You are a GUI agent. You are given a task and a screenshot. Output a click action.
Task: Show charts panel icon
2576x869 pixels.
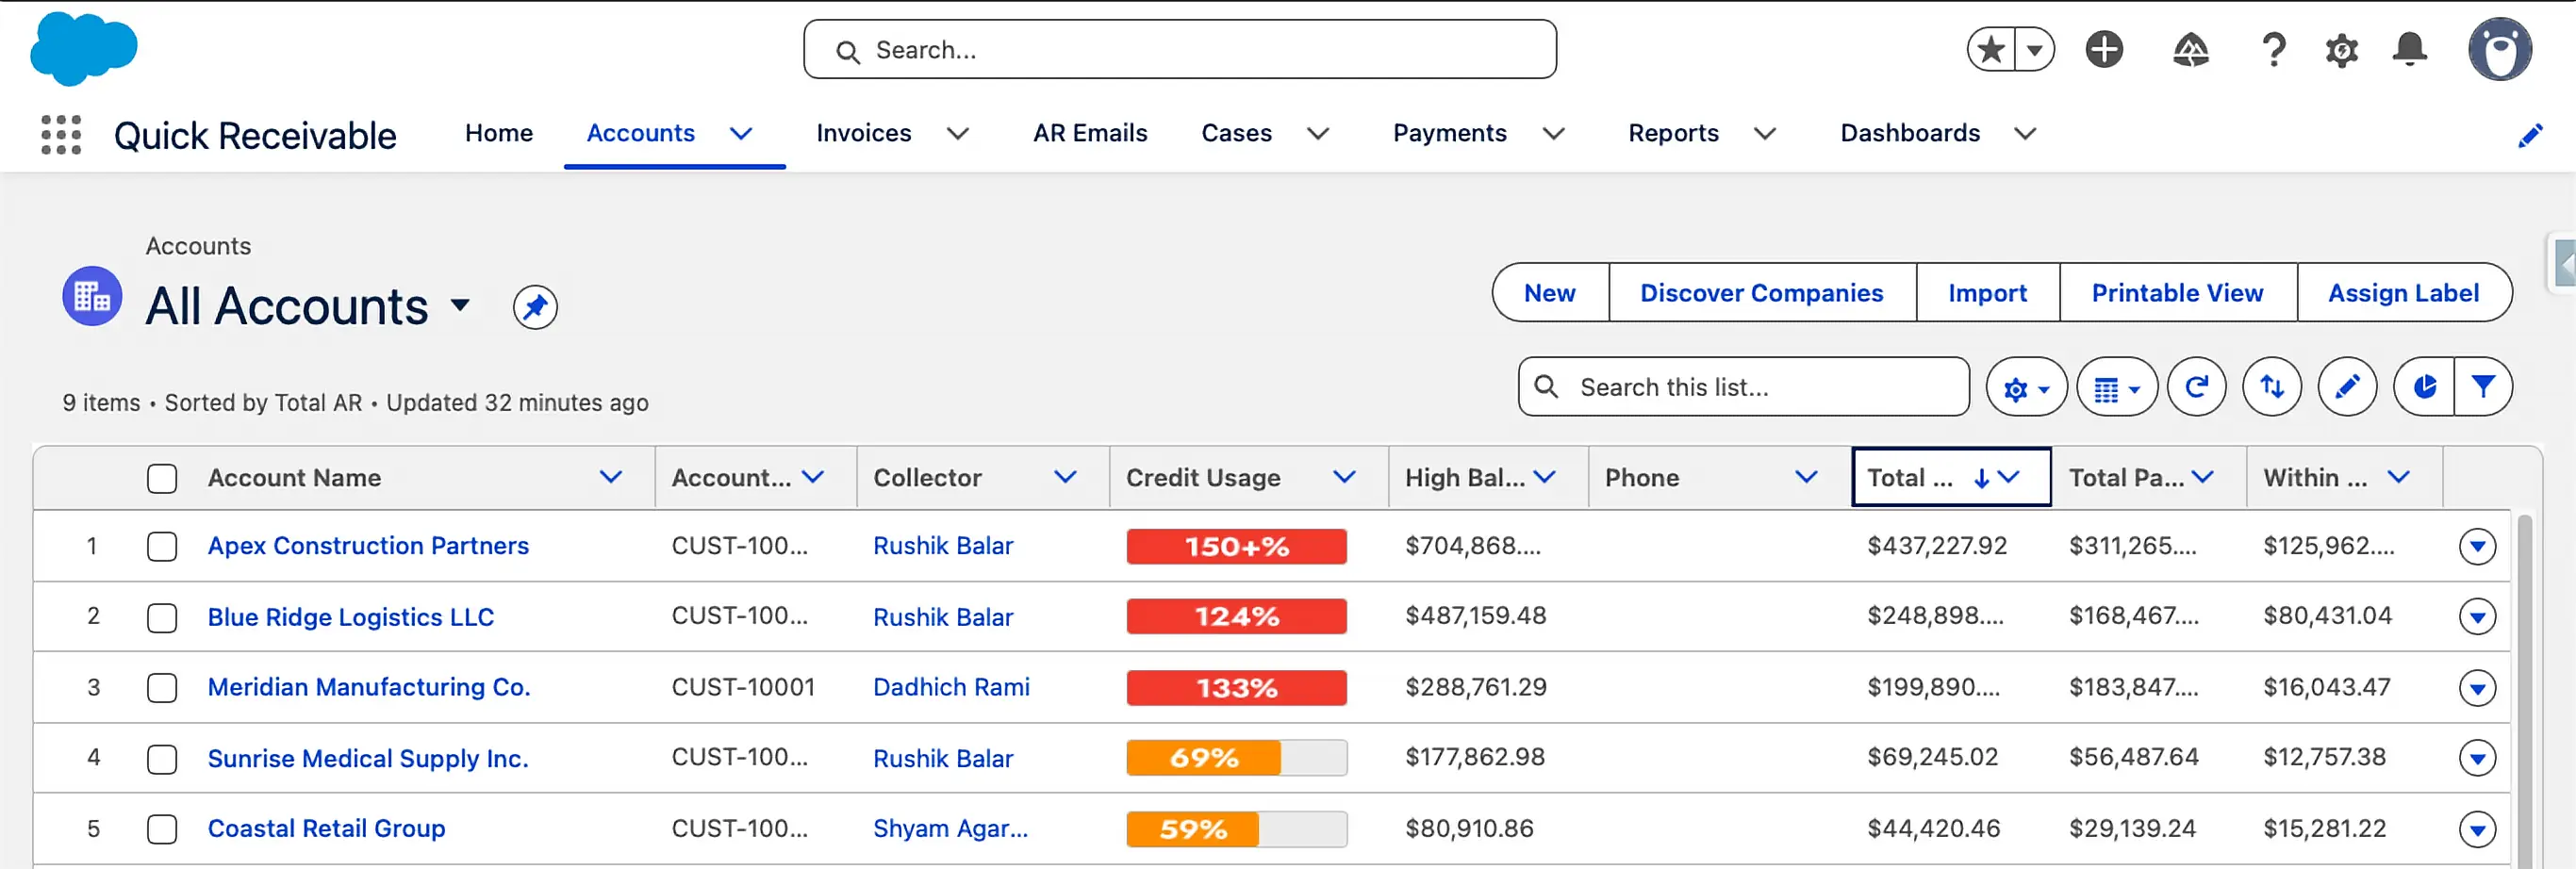[2424, 387]
